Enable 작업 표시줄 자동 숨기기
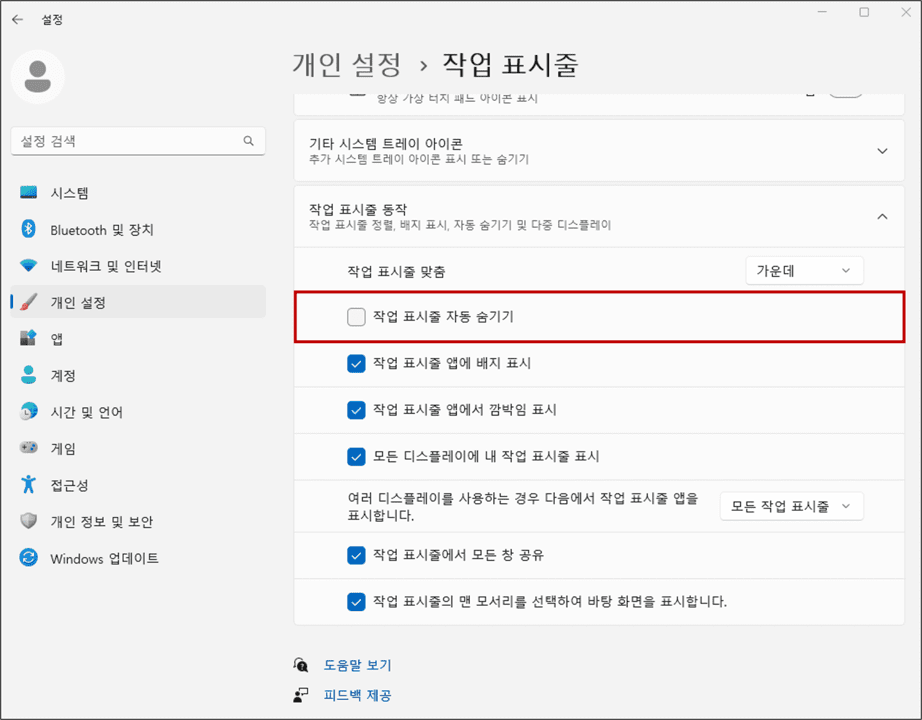 (356, 316)
